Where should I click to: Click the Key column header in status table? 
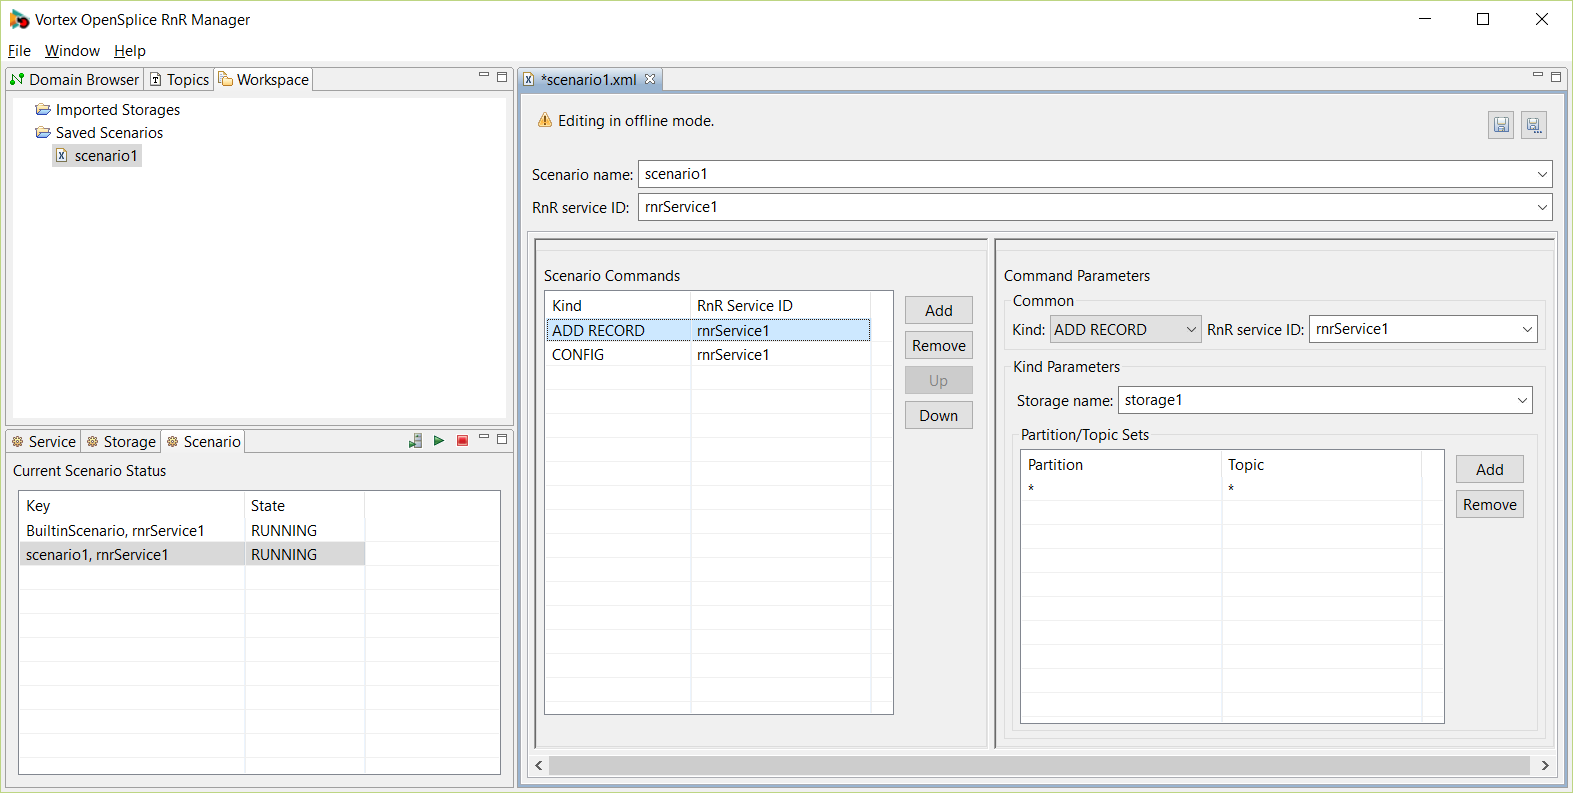[x=132, y=505]
